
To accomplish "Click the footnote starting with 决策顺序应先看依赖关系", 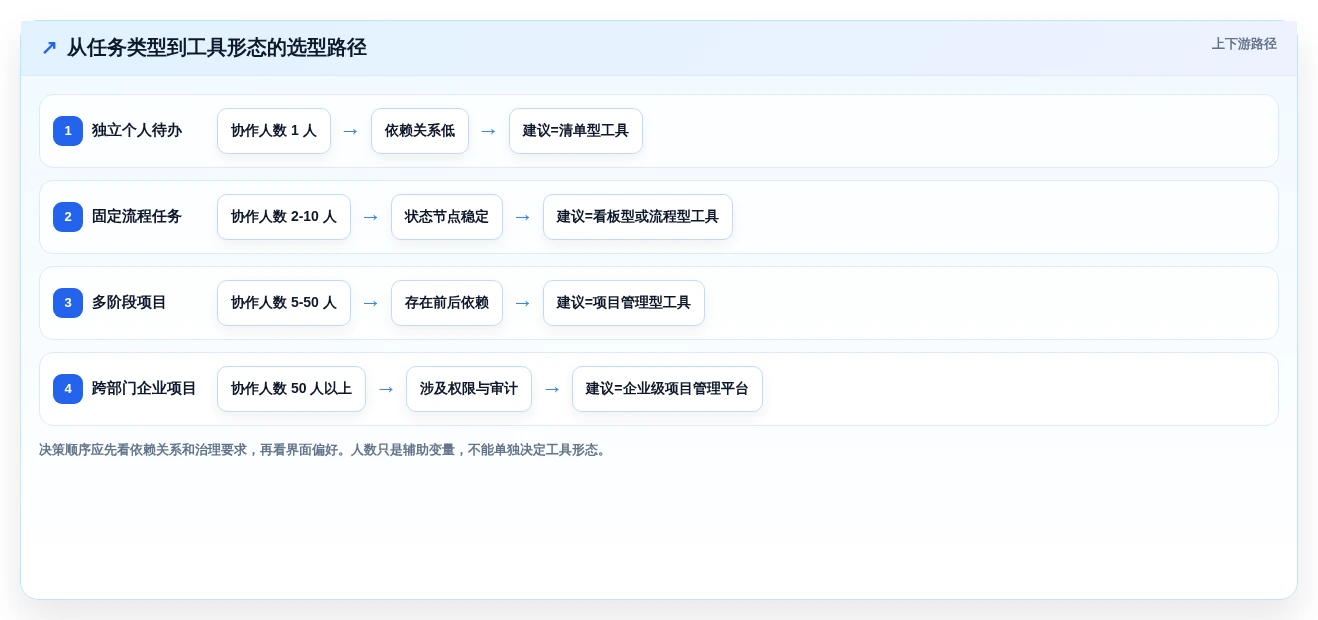I will (x=325, y=451).
